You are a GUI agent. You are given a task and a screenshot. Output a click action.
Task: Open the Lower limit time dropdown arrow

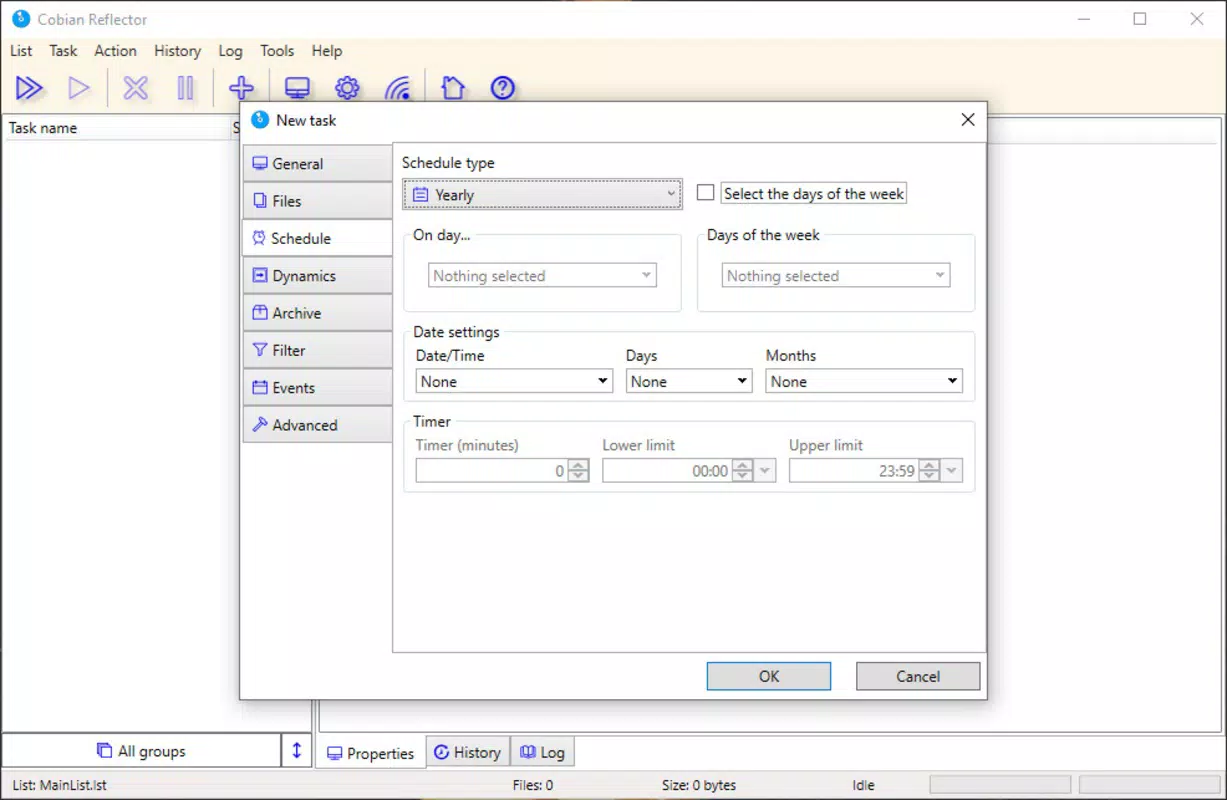766,471
